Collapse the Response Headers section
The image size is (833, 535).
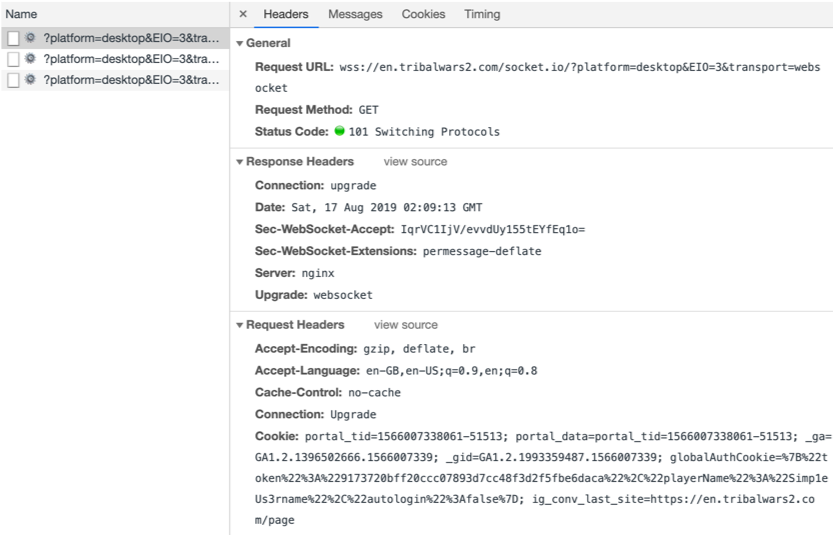click(240, 162)
